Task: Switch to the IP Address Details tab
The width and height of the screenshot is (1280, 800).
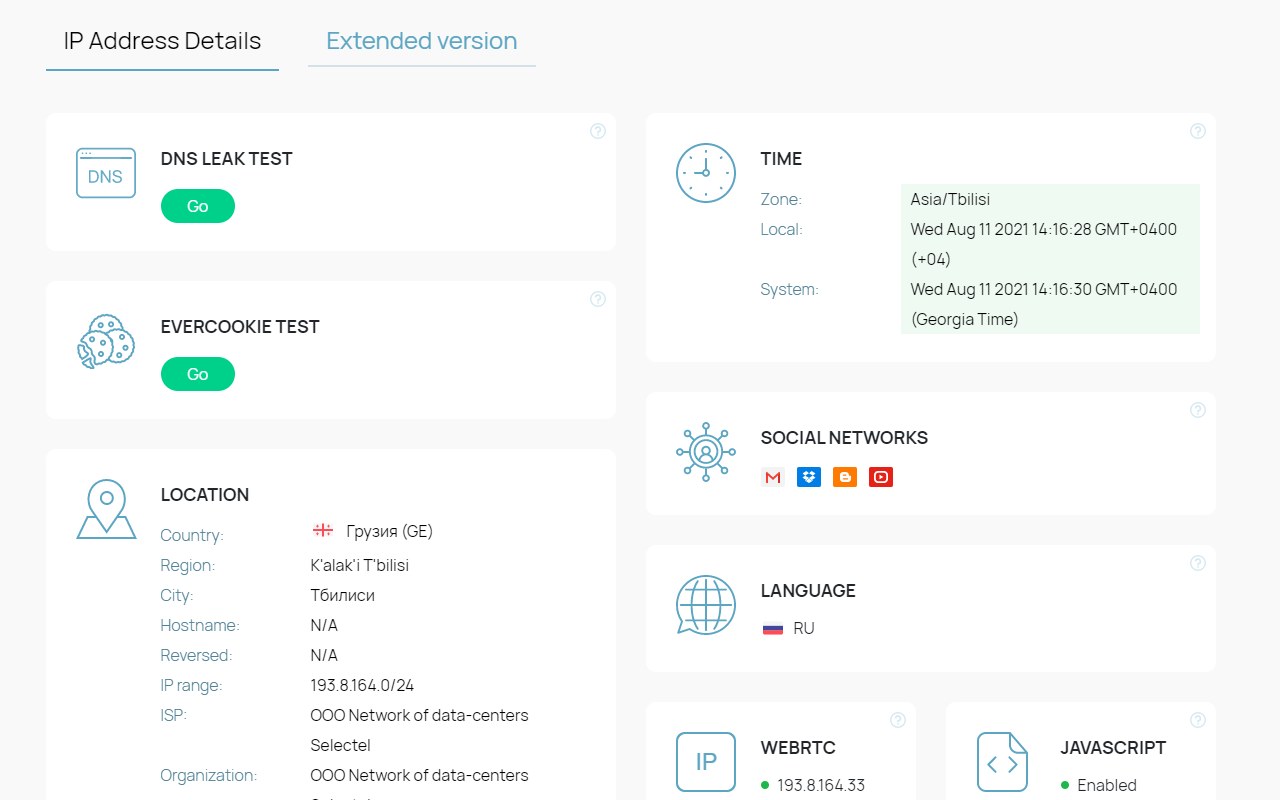Action: 162,41
